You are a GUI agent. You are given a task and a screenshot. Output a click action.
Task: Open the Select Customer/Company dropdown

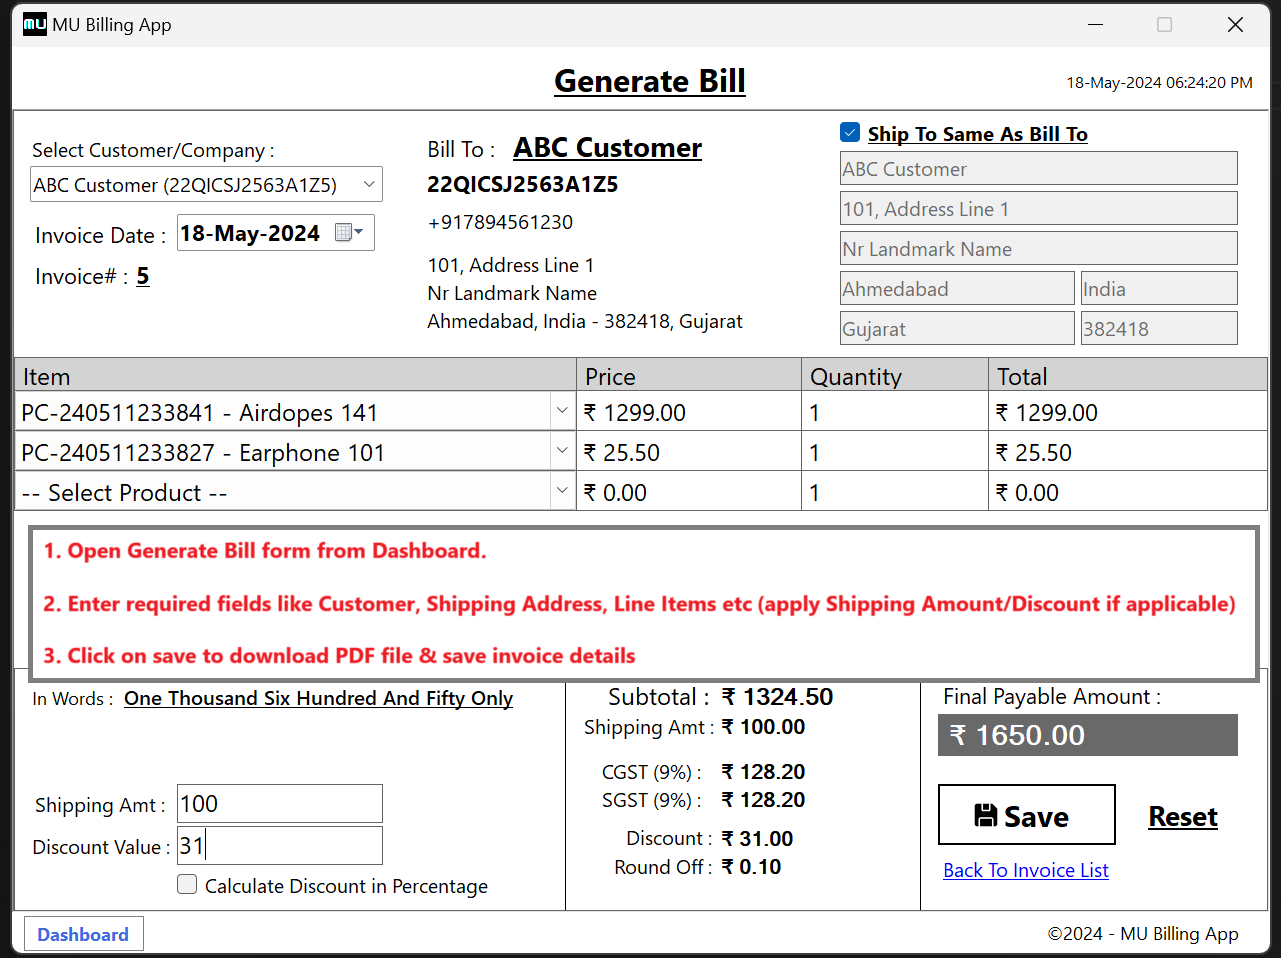pos(367,184)
